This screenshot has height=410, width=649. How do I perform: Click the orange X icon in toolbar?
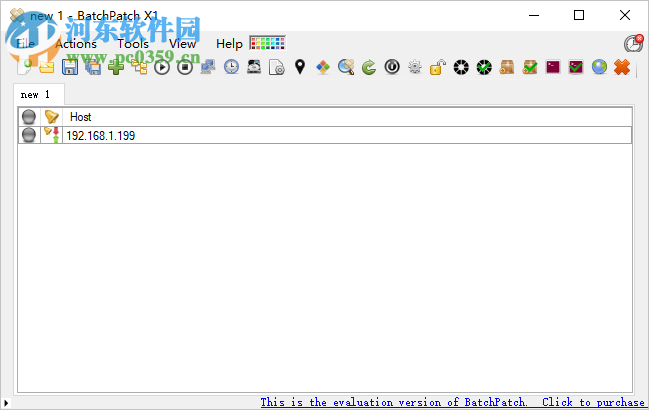coord(622,67)
